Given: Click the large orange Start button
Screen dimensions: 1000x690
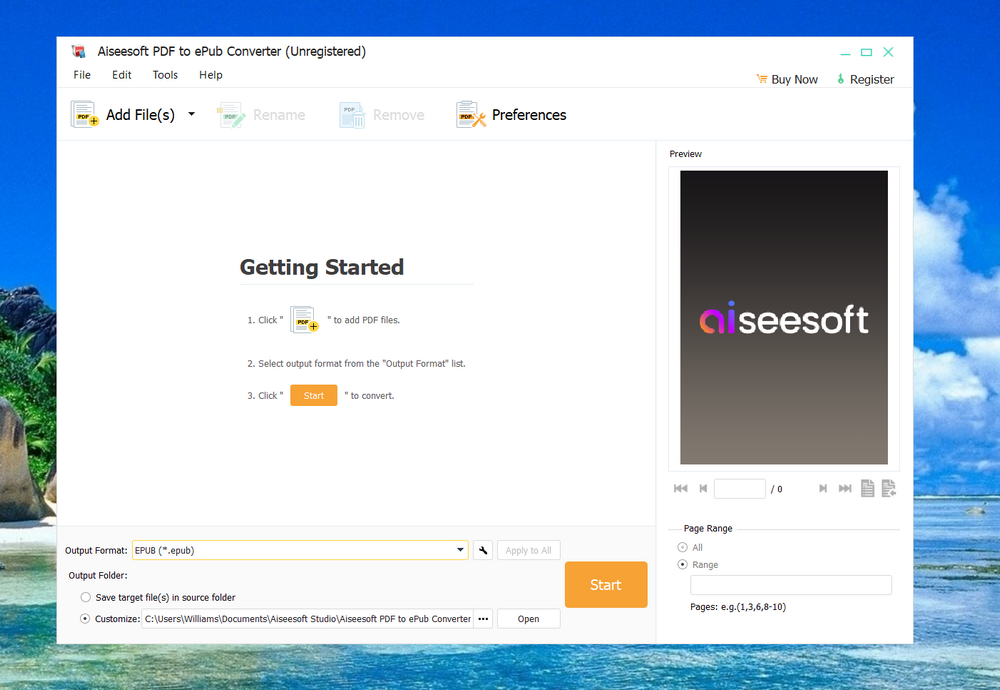Looking at the screenshot, I should (x=606, y=585).
